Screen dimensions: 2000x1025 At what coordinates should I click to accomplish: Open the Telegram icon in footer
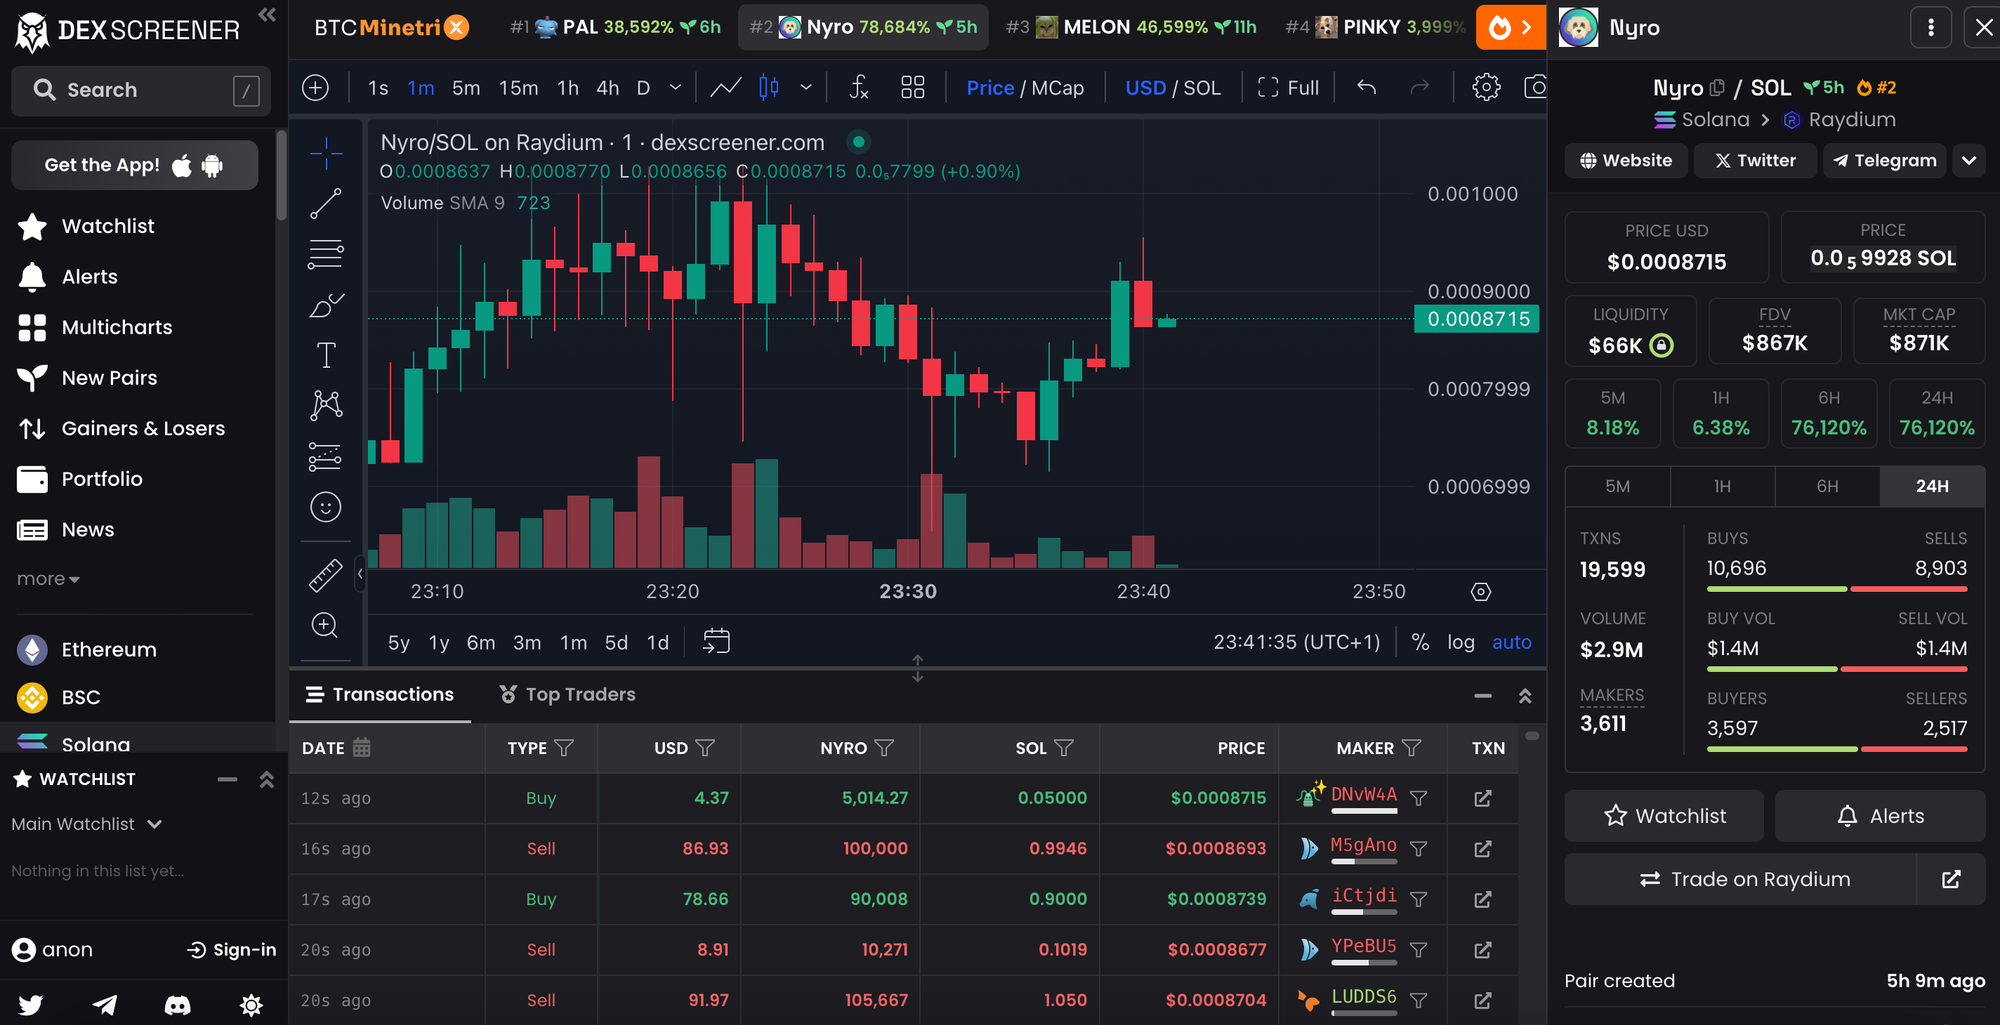pos(104,1005)
